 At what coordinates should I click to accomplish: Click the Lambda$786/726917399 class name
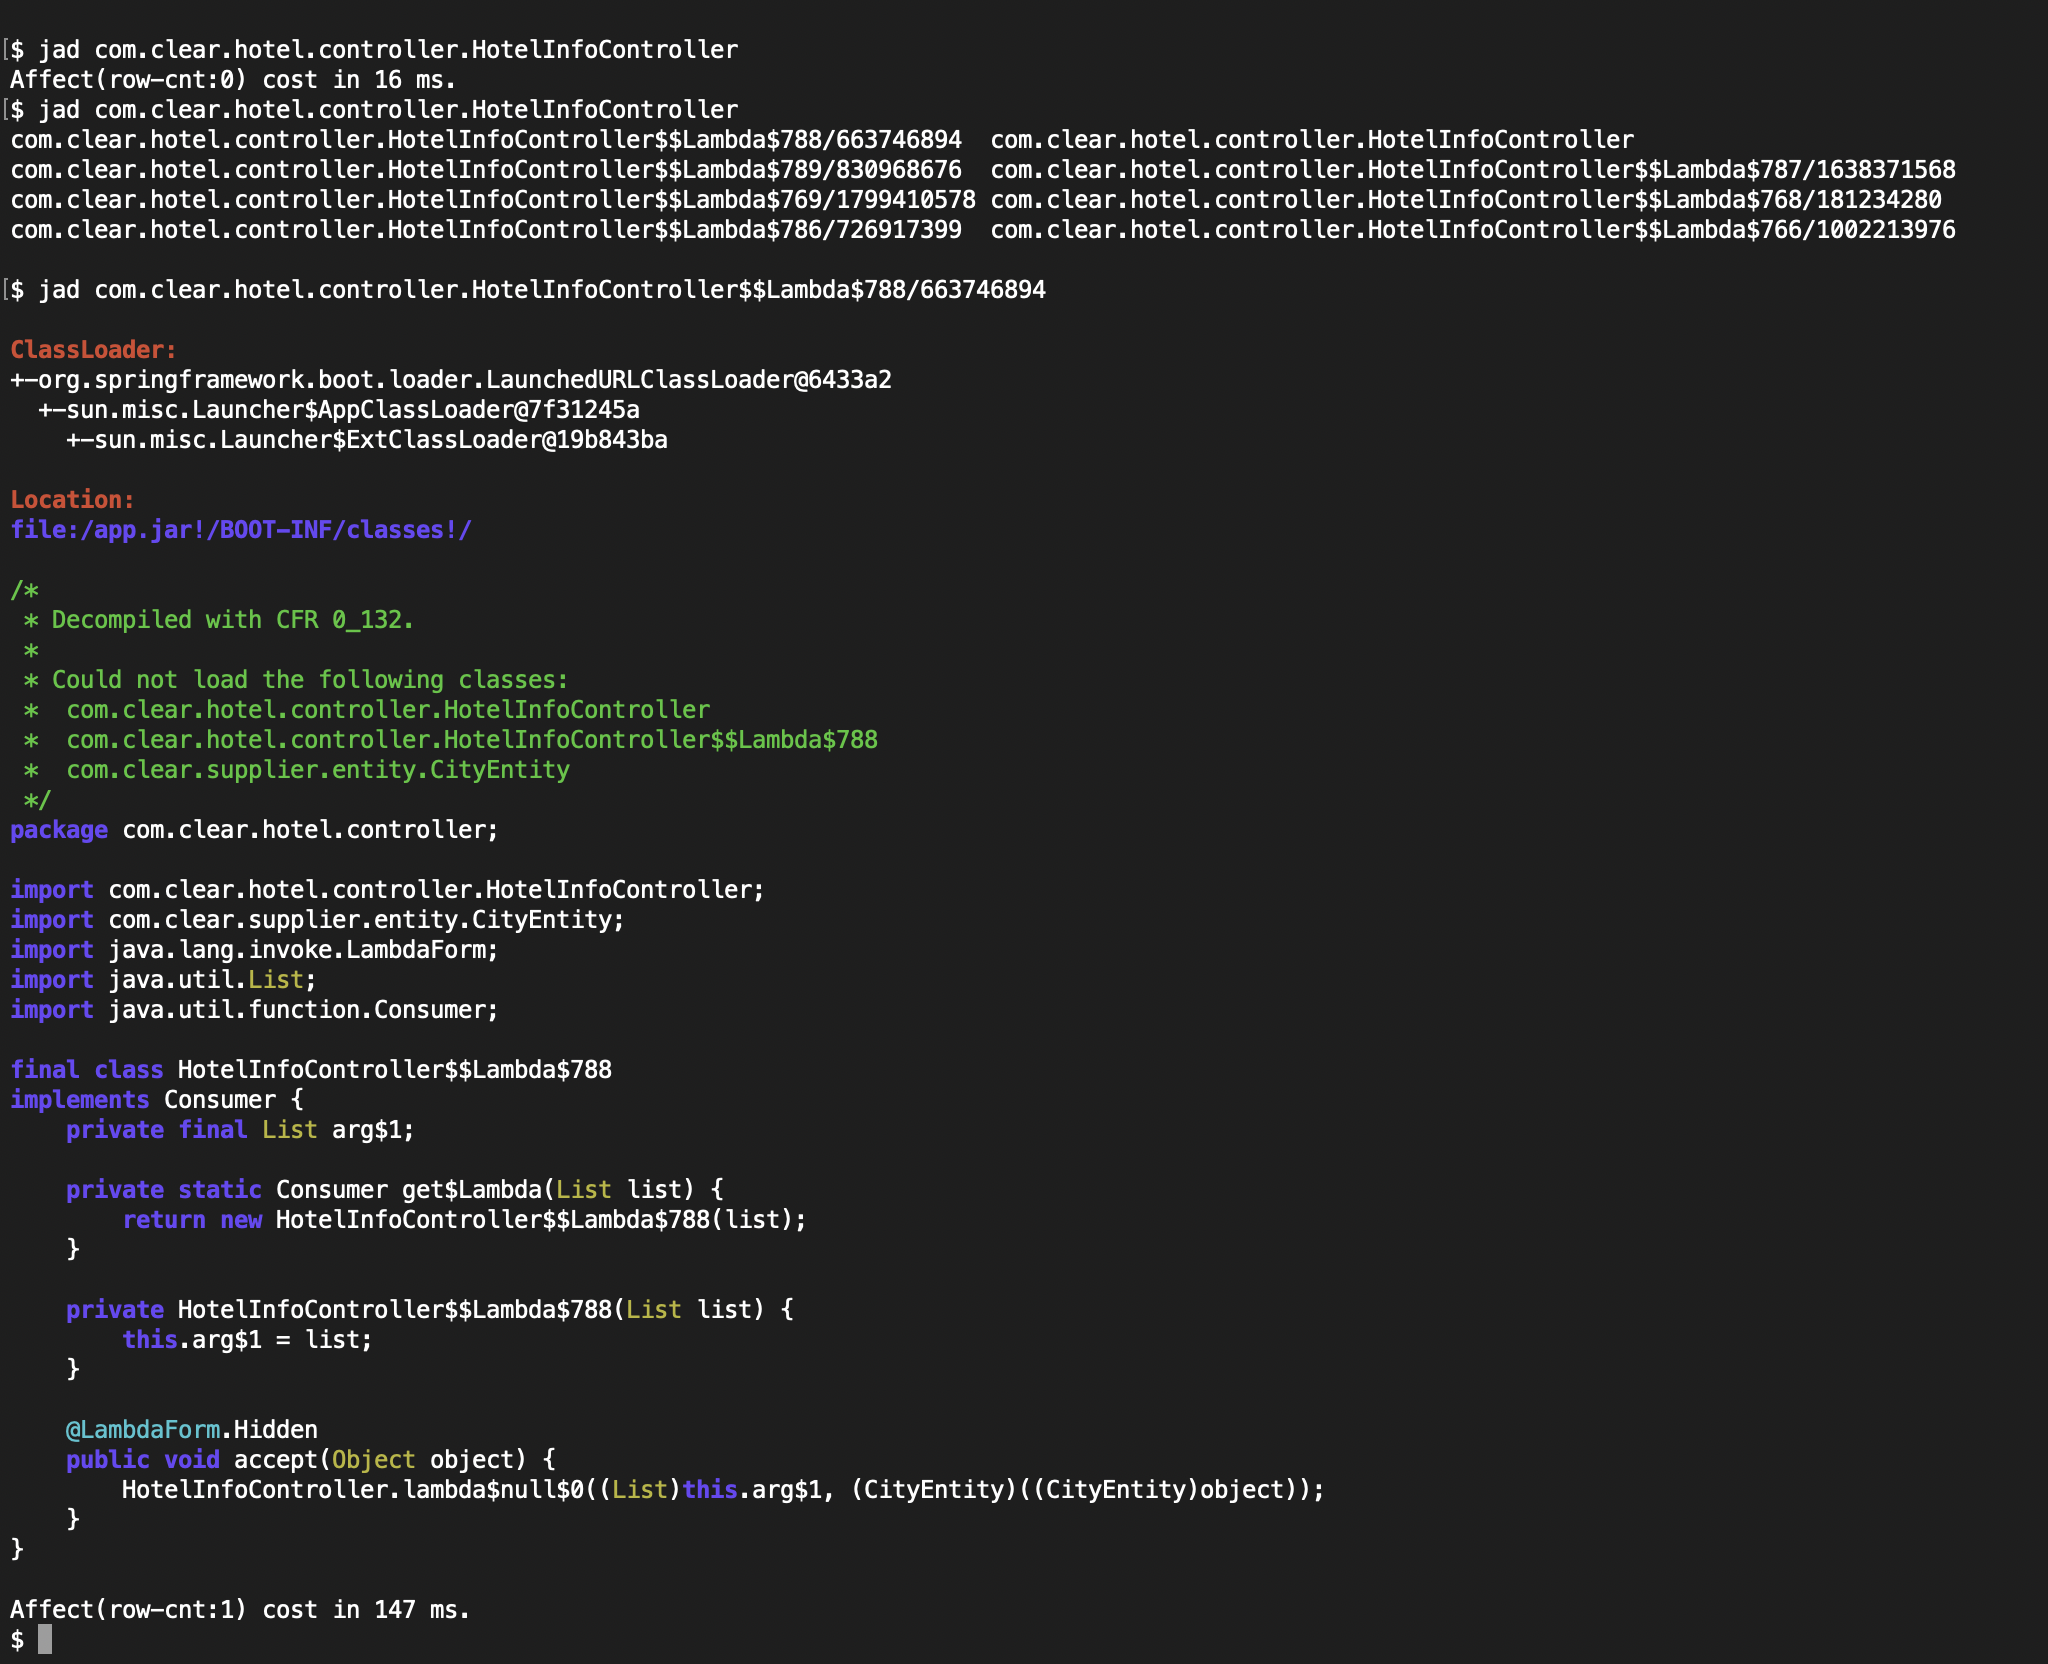coord(486,230)
